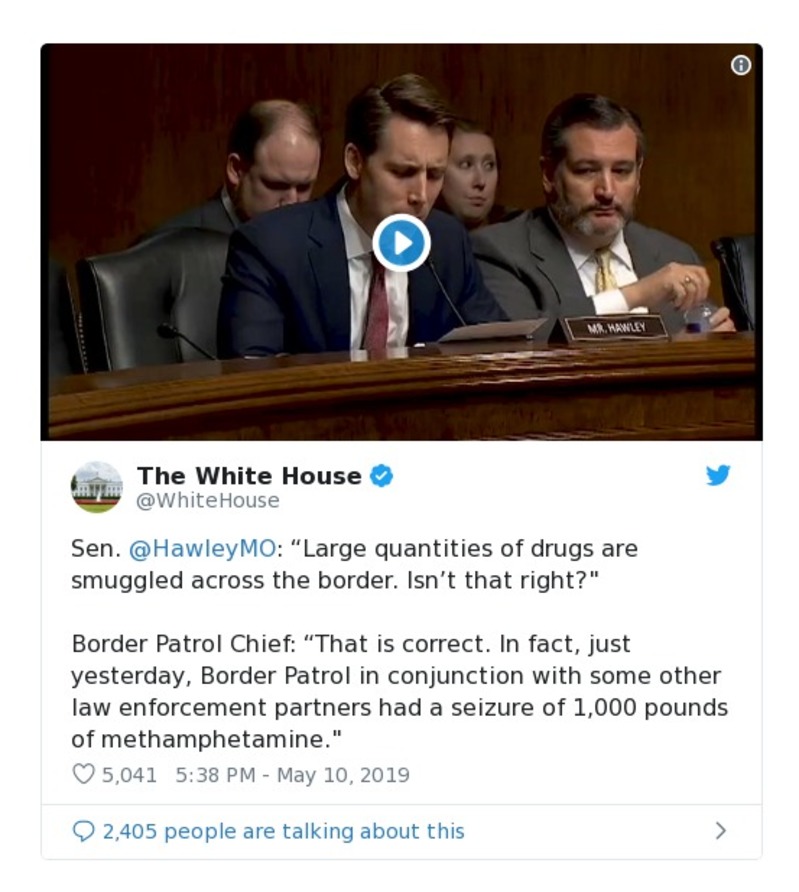Open the White House profile avatar
The width and height of the screenshot is (799, 892).
pyautogui.click(x=96, y=487)
